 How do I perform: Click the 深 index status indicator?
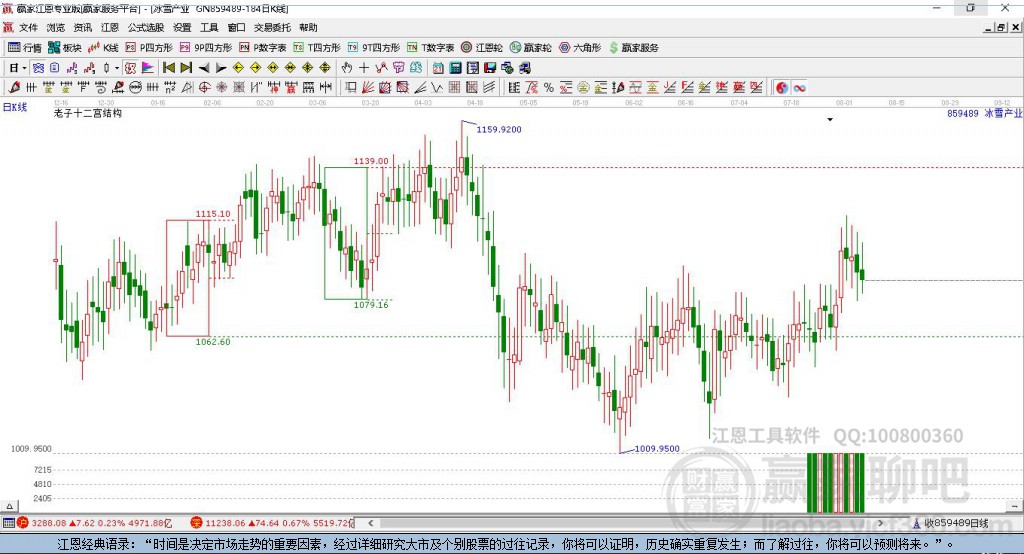(196, 523)
